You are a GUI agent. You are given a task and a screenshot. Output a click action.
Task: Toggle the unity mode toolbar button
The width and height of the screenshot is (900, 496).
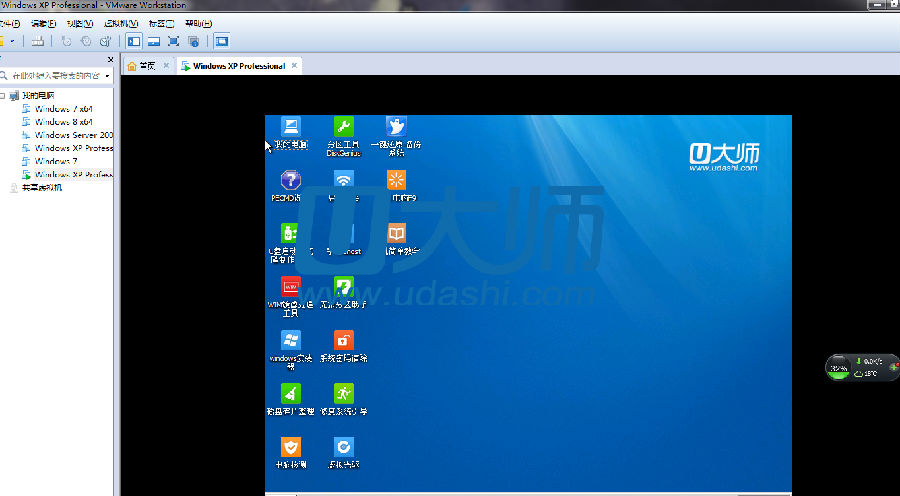click(193, 41)
